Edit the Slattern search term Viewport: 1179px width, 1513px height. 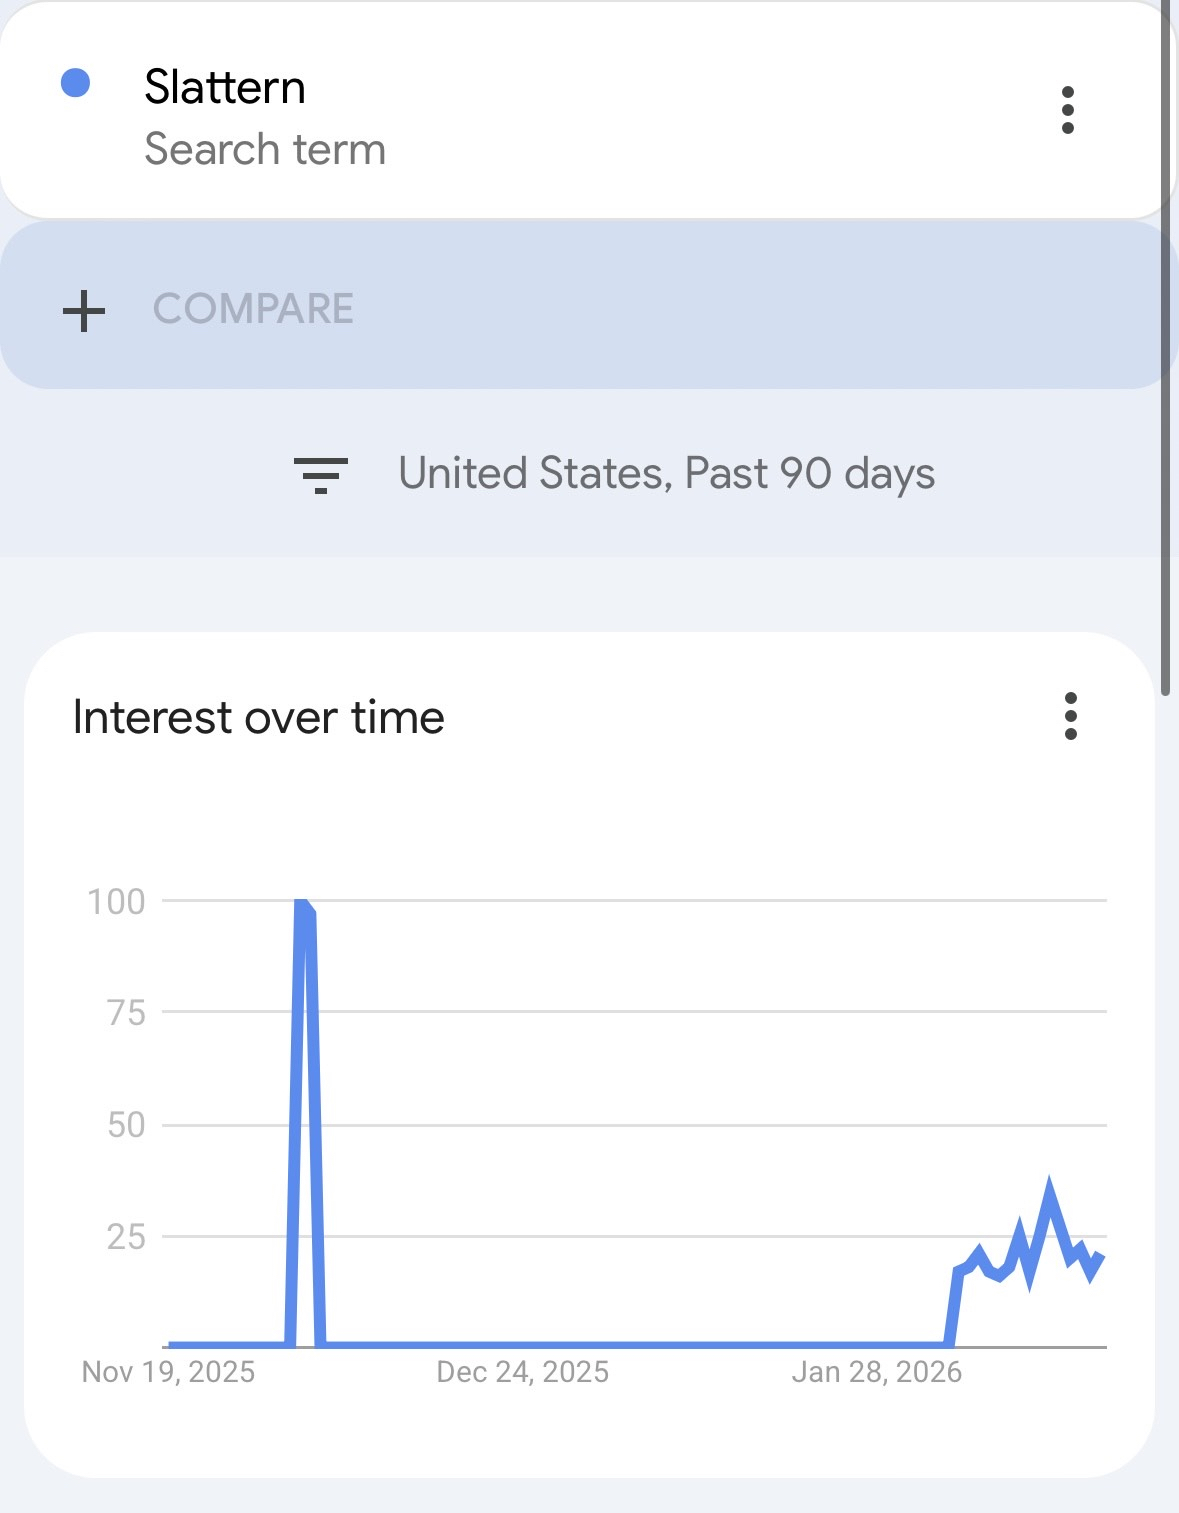click(x=225, y=87)
